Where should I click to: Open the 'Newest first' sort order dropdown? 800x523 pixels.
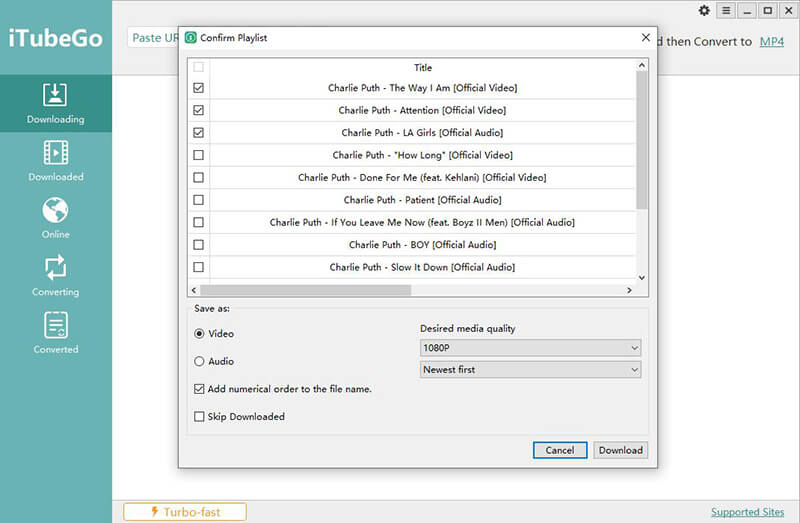coord(530,369)
